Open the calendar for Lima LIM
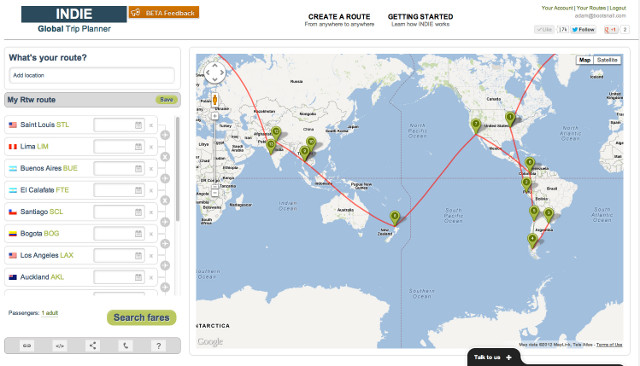The image size is (640, 366). [138, 146]
